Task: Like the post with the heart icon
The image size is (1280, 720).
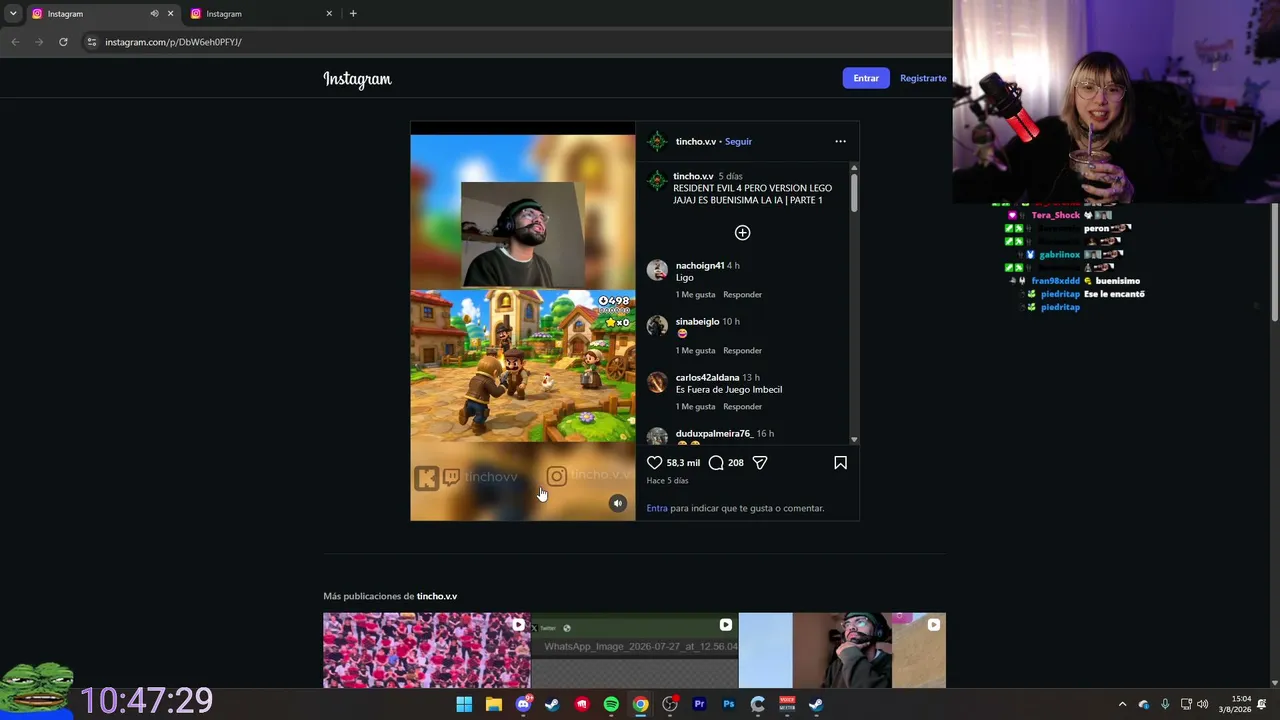Action: point(655,463)
